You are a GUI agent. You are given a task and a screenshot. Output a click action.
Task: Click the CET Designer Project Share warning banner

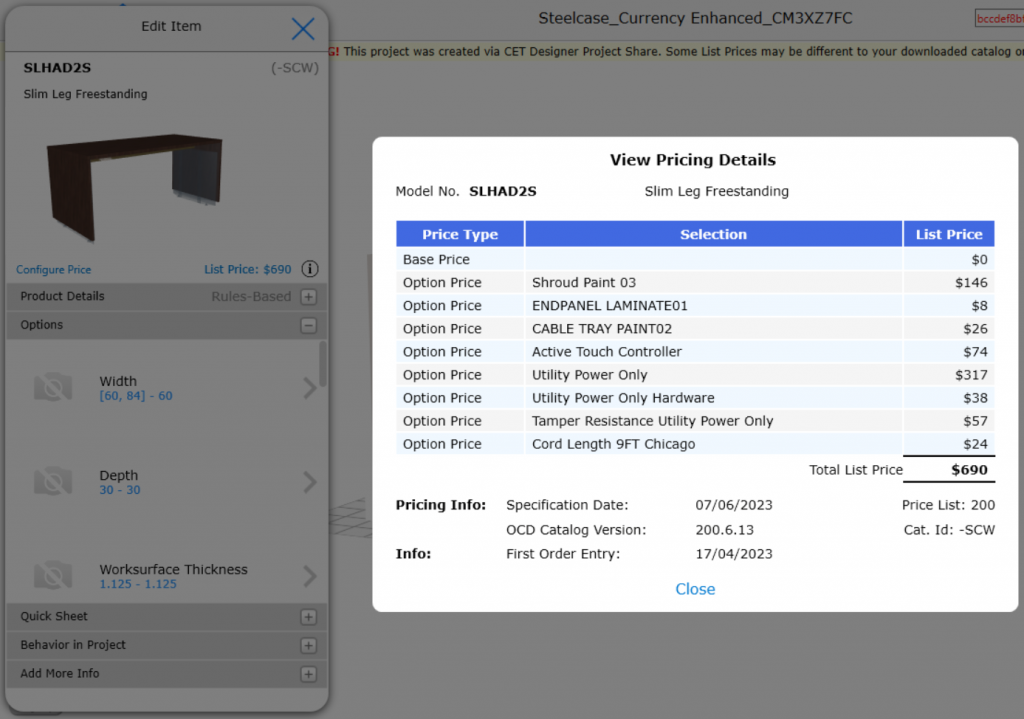click(x=676, y=52)
